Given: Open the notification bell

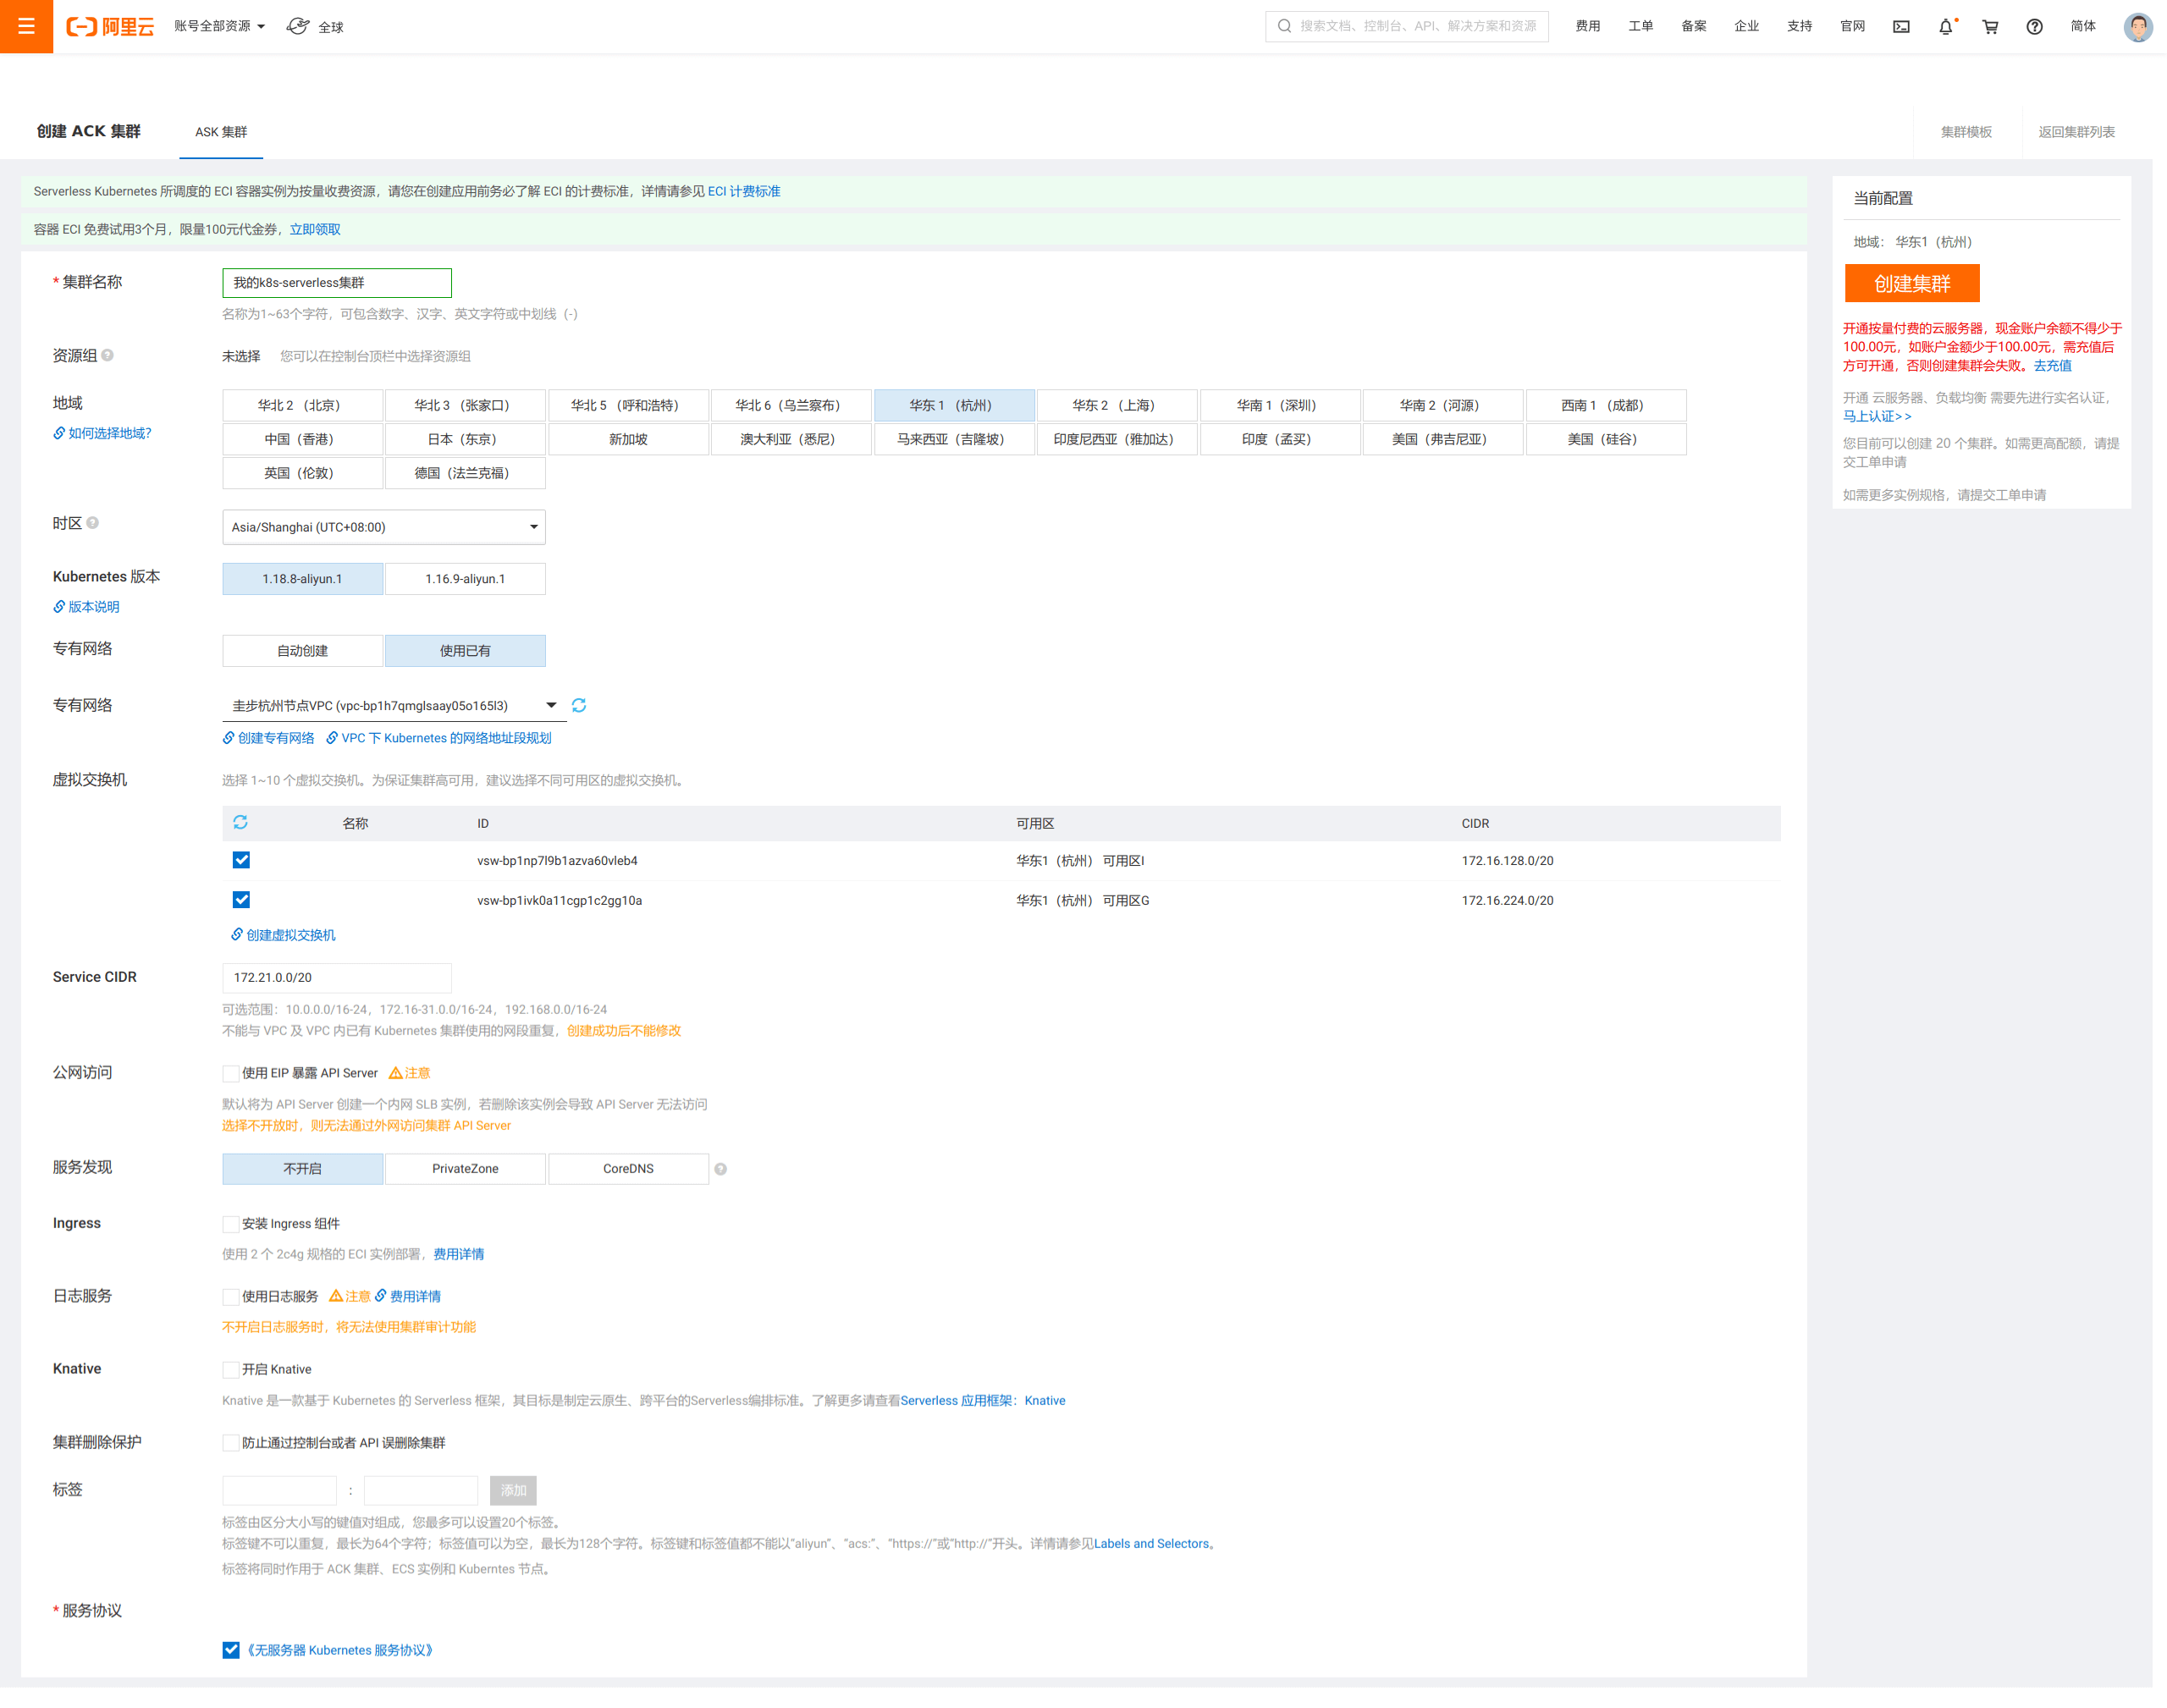Looking at the screenshot, I should click(x=1945, y=27).
